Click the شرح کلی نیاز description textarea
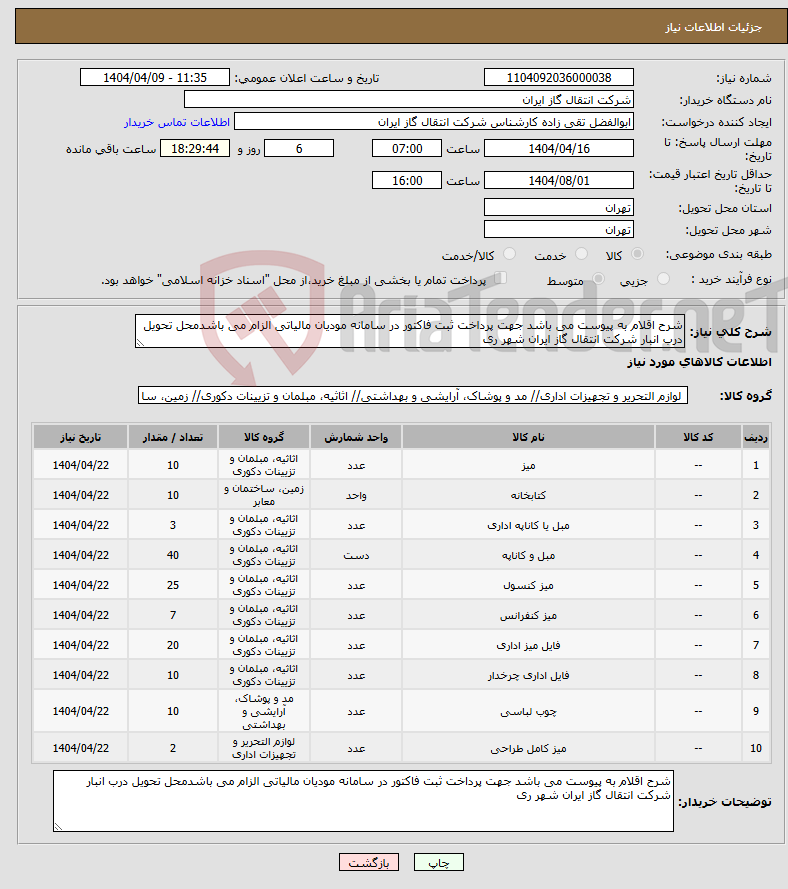This screenshot has height=889, width=788. click(x=410, y=332)
